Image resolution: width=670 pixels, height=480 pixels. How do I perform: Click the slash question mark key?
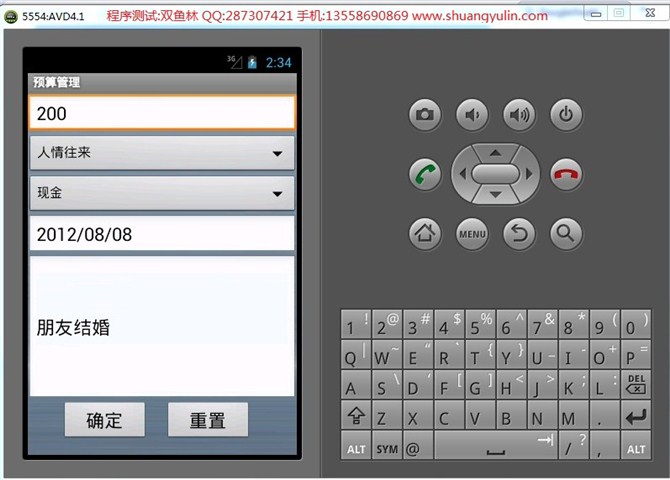574,445
